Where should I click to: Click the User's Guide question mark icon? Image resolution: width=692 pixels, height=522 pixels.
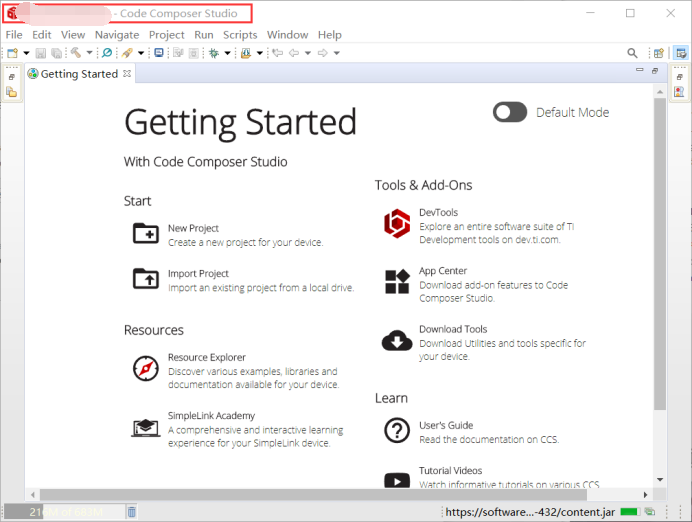397,430
